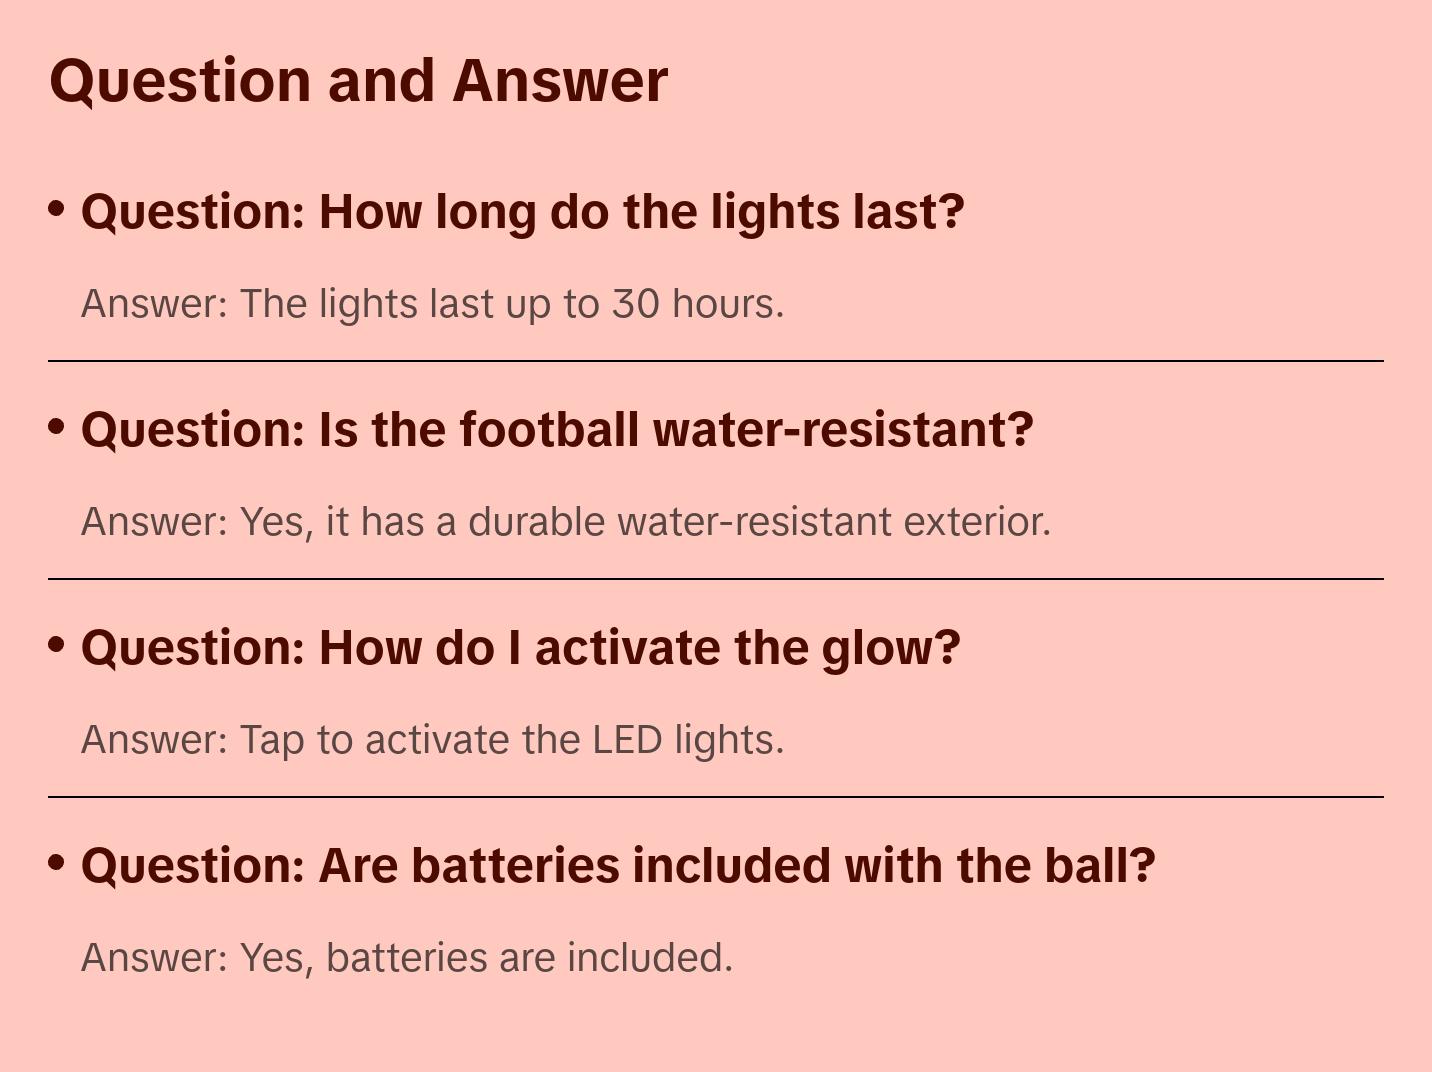The width and height of the screenshot is (1432, 1072).
Task: Open the "Are batteries included with the ball?" question
Action: pyautogui.click(x=618, y=866)
